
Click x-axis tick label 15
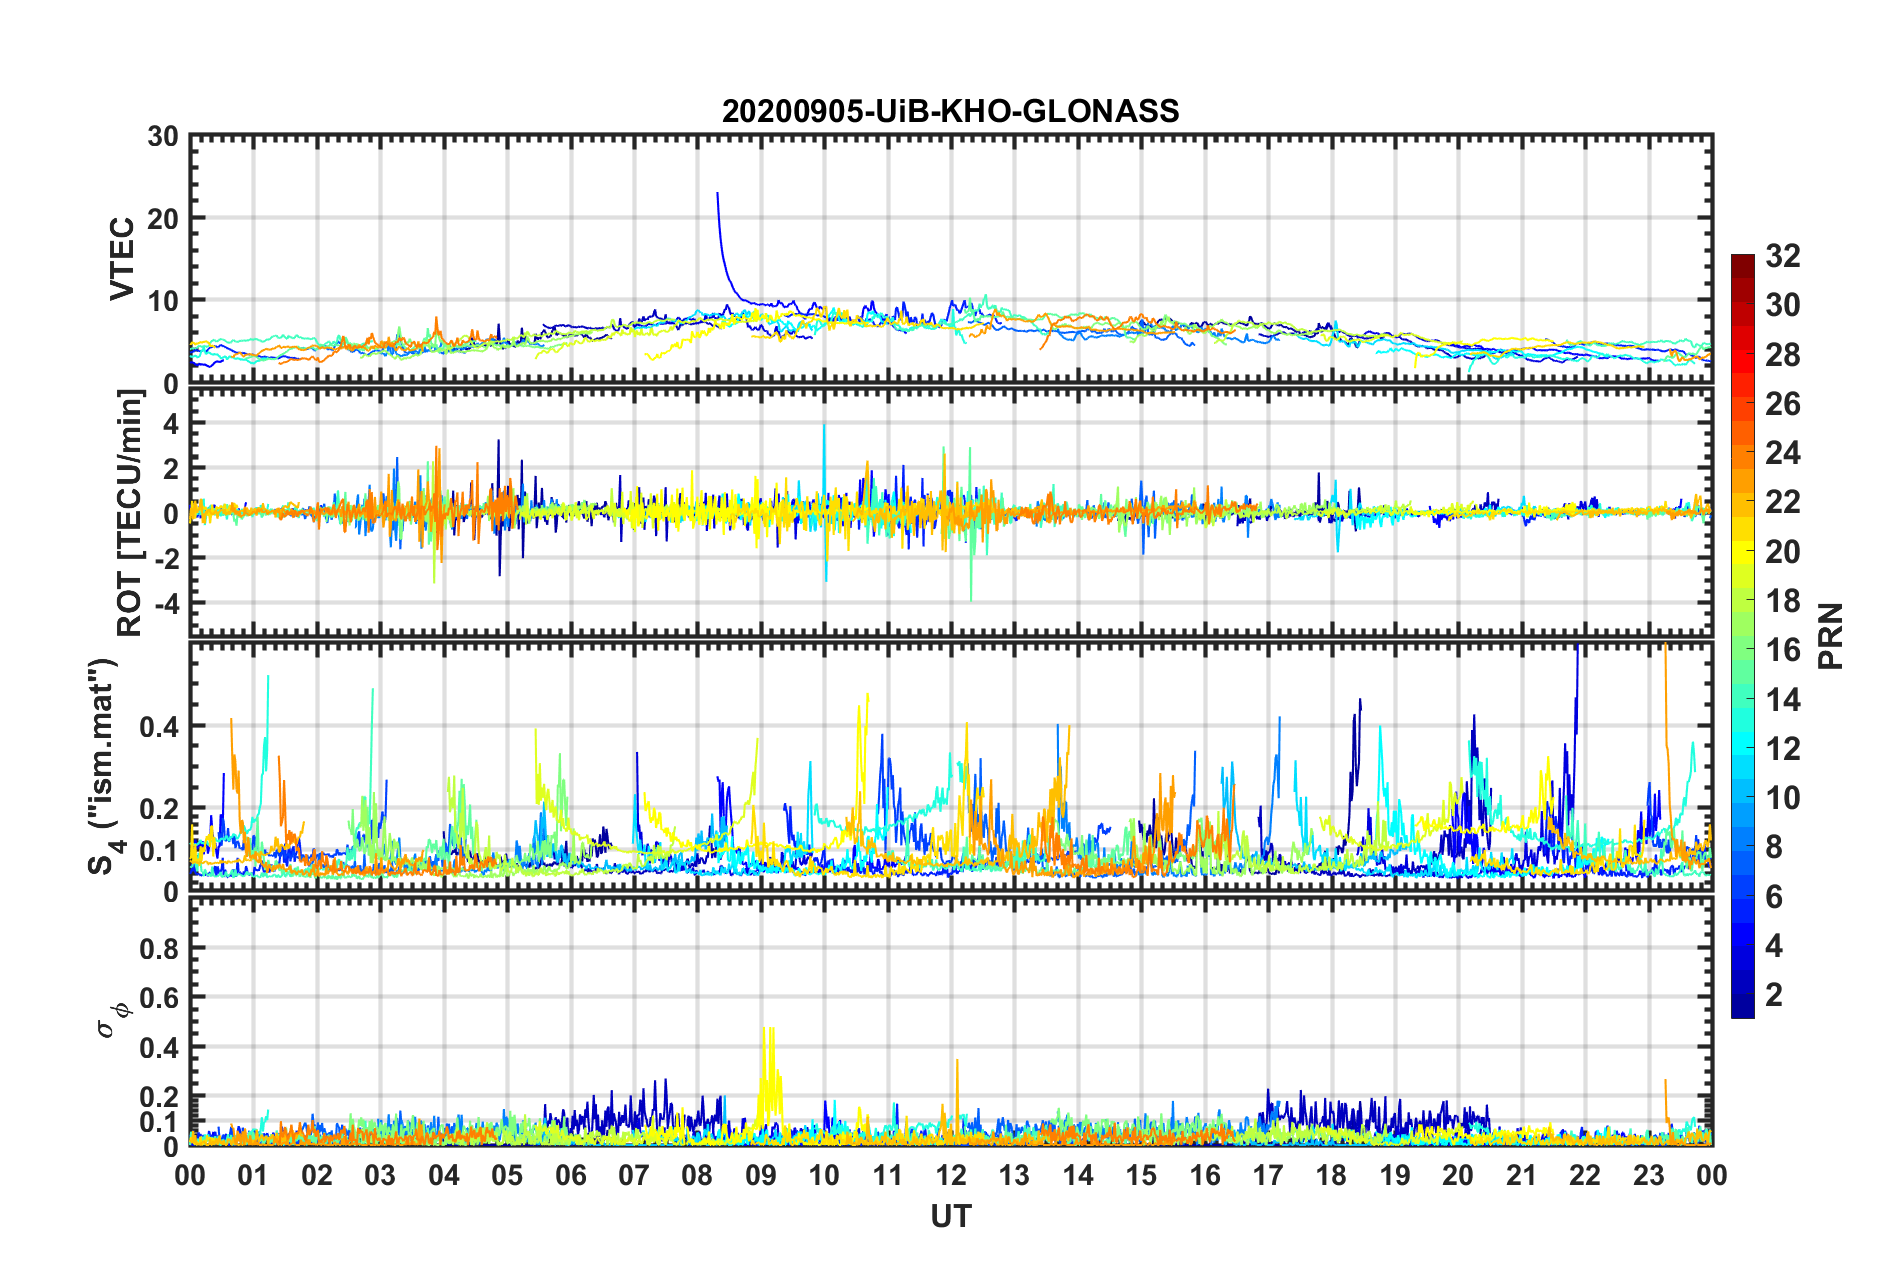1141,1175
